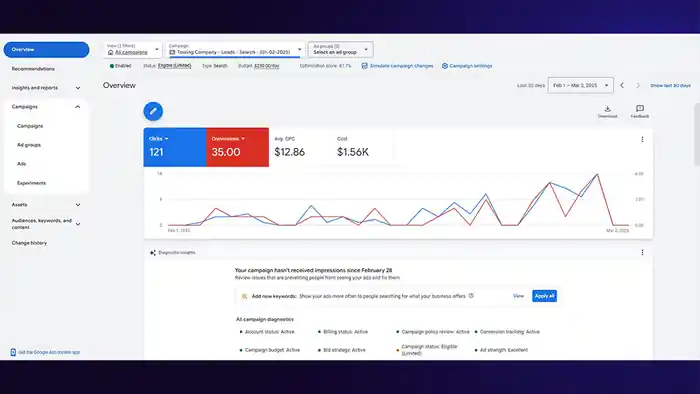Open the Conversions metric dropdown

click(x=228, y=139)
